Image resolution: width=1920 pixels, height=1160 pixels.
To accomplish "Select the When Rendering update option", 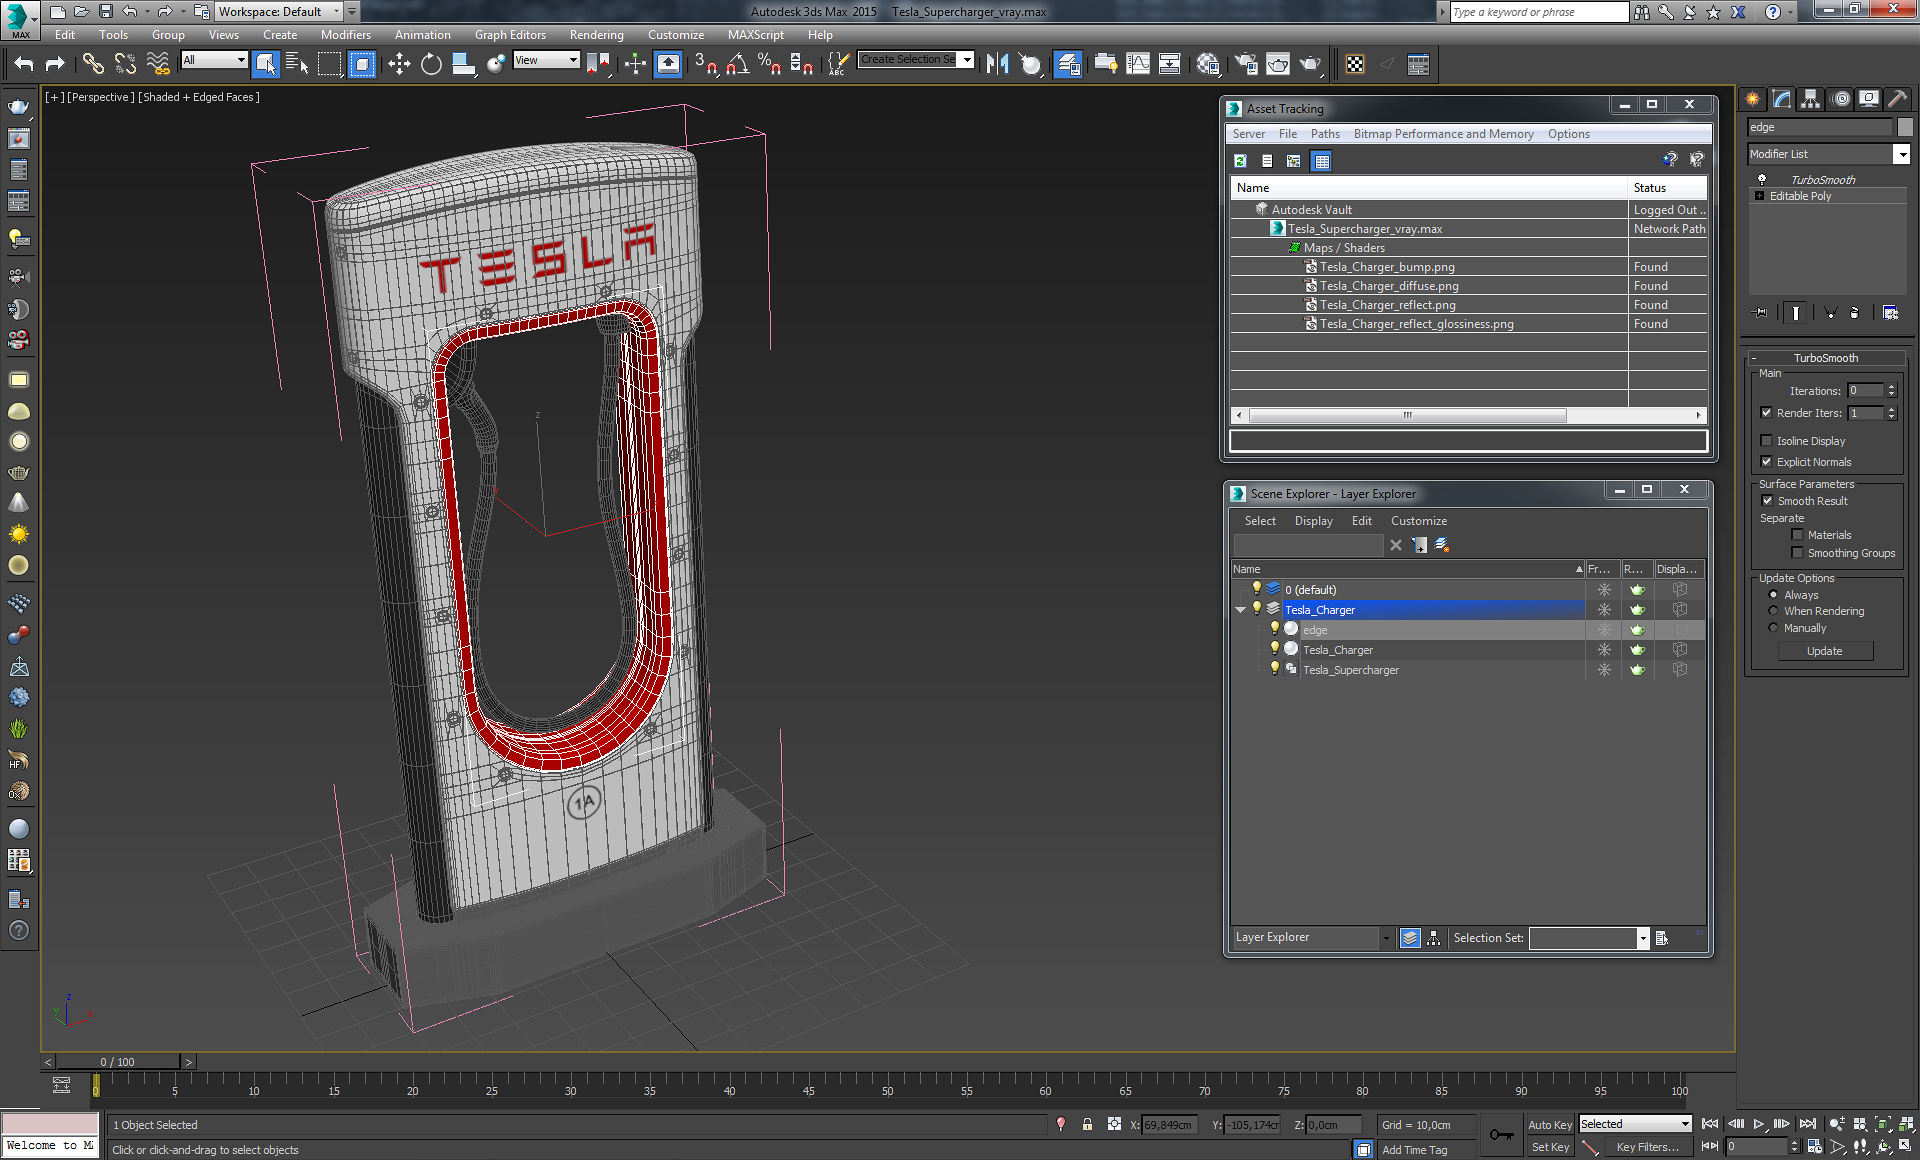I will tap(1774, 611).
